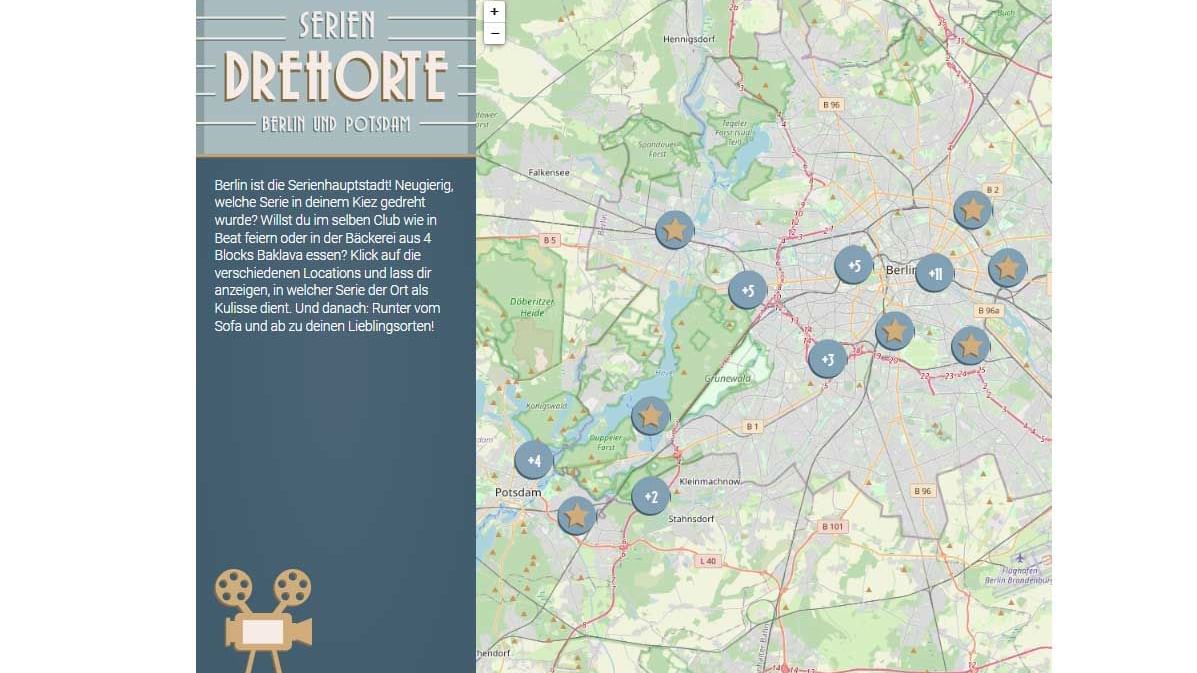Open the star marker near the B2 road
The height and width of the screenshot is (673, 1197).
971,210
